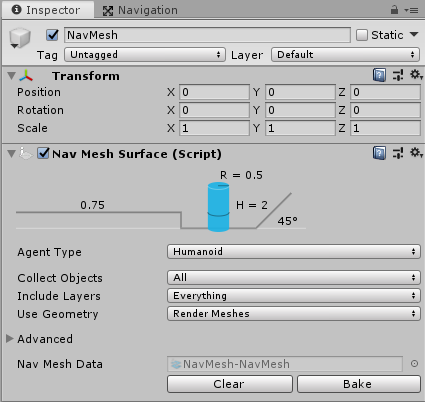Click the Rotation Y field
The width and height of the screenshot is (425, 402).
click(x=300, y=110)
